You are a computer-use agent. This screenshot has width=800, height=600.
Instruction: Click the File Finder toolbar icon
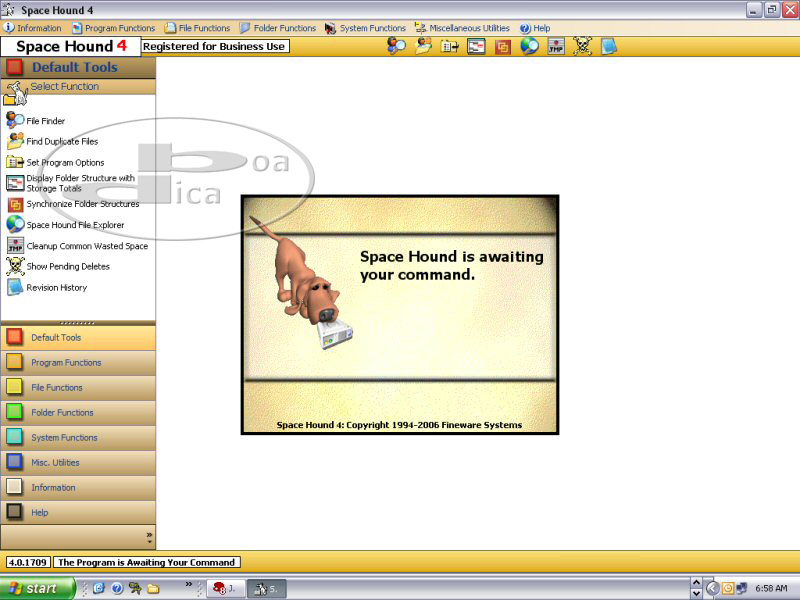(x=397, y=46)
